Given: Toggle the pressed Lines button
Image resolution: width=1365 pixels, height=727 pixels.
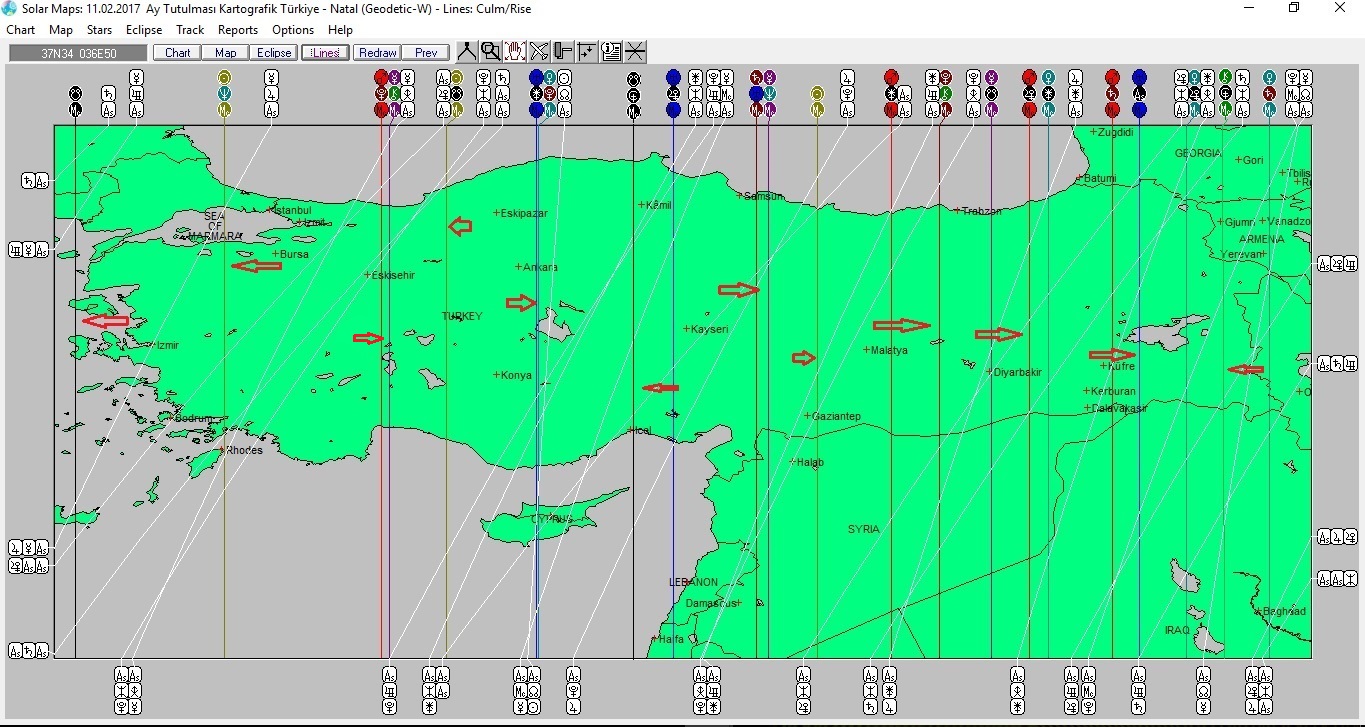Looking at the screenshot, I should coord(324,52).
